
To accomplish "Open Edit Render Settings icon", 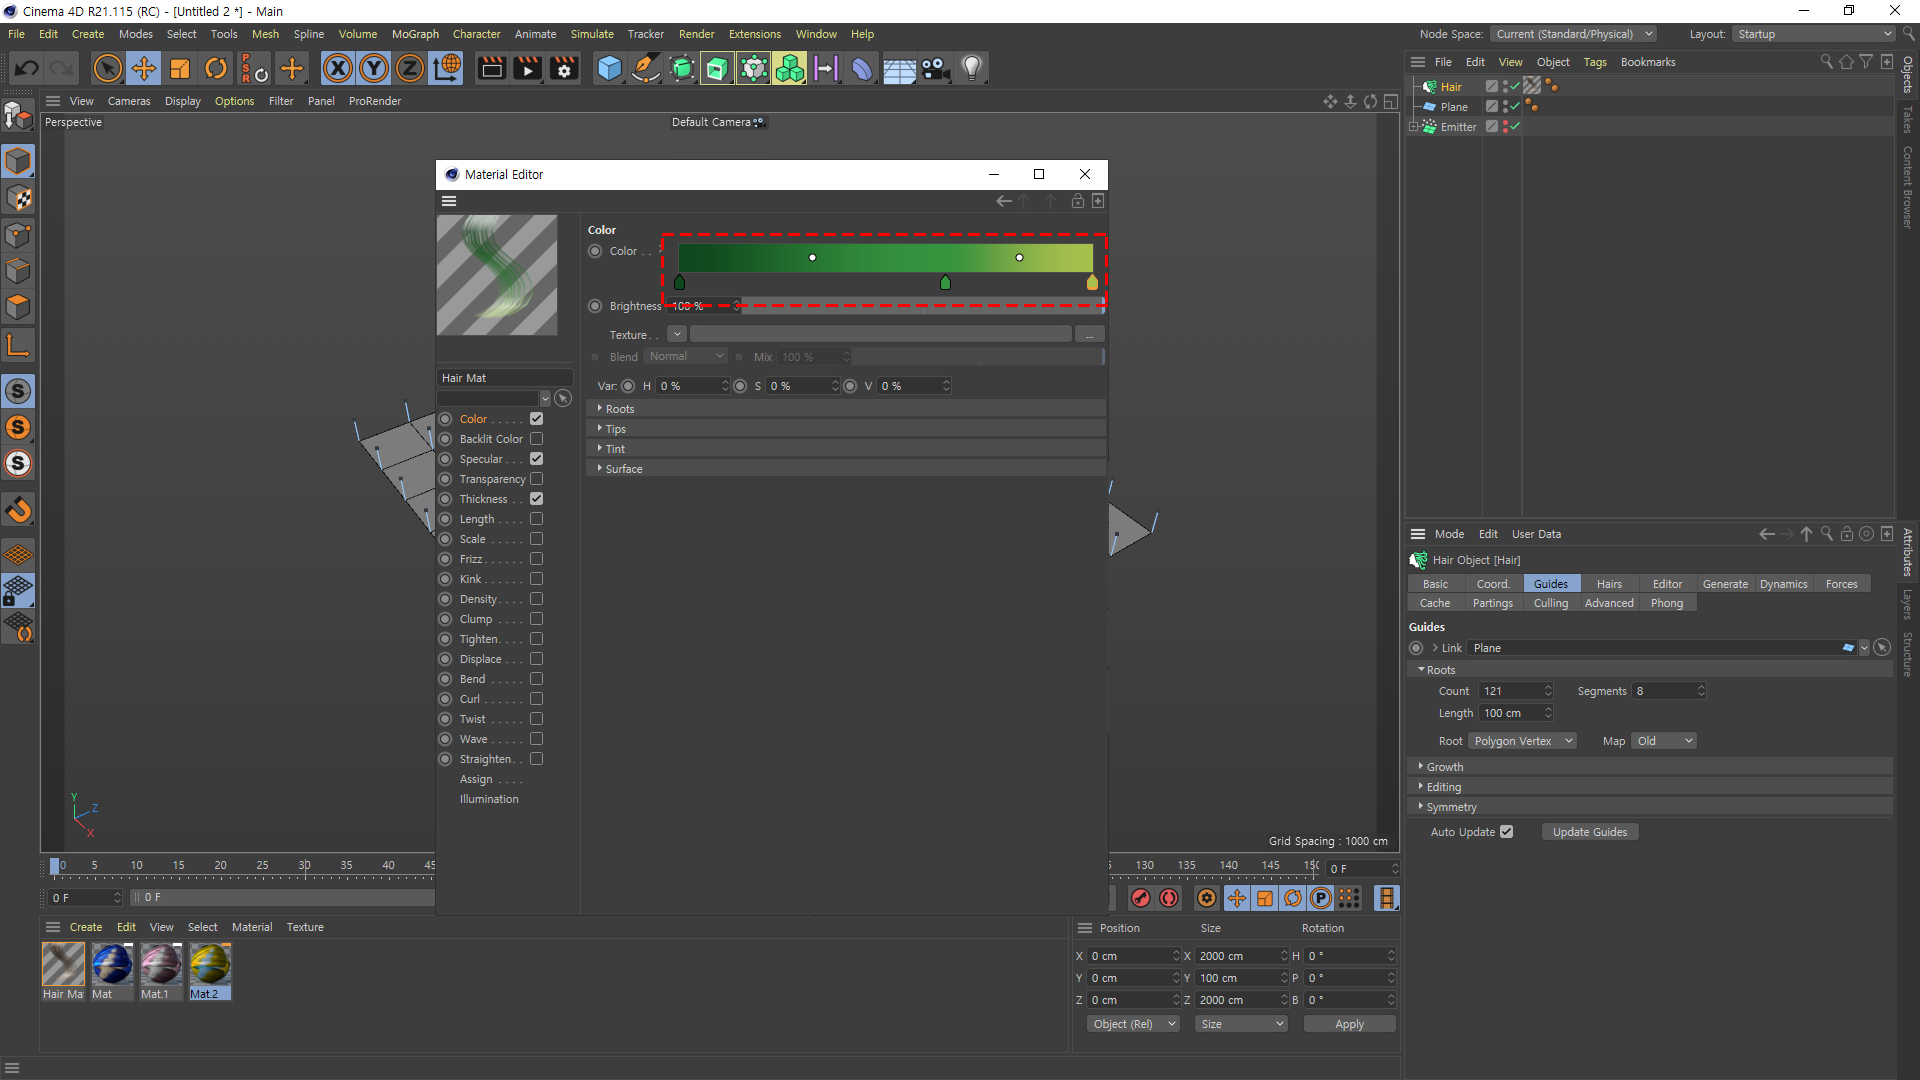I will tap(564, 69).
